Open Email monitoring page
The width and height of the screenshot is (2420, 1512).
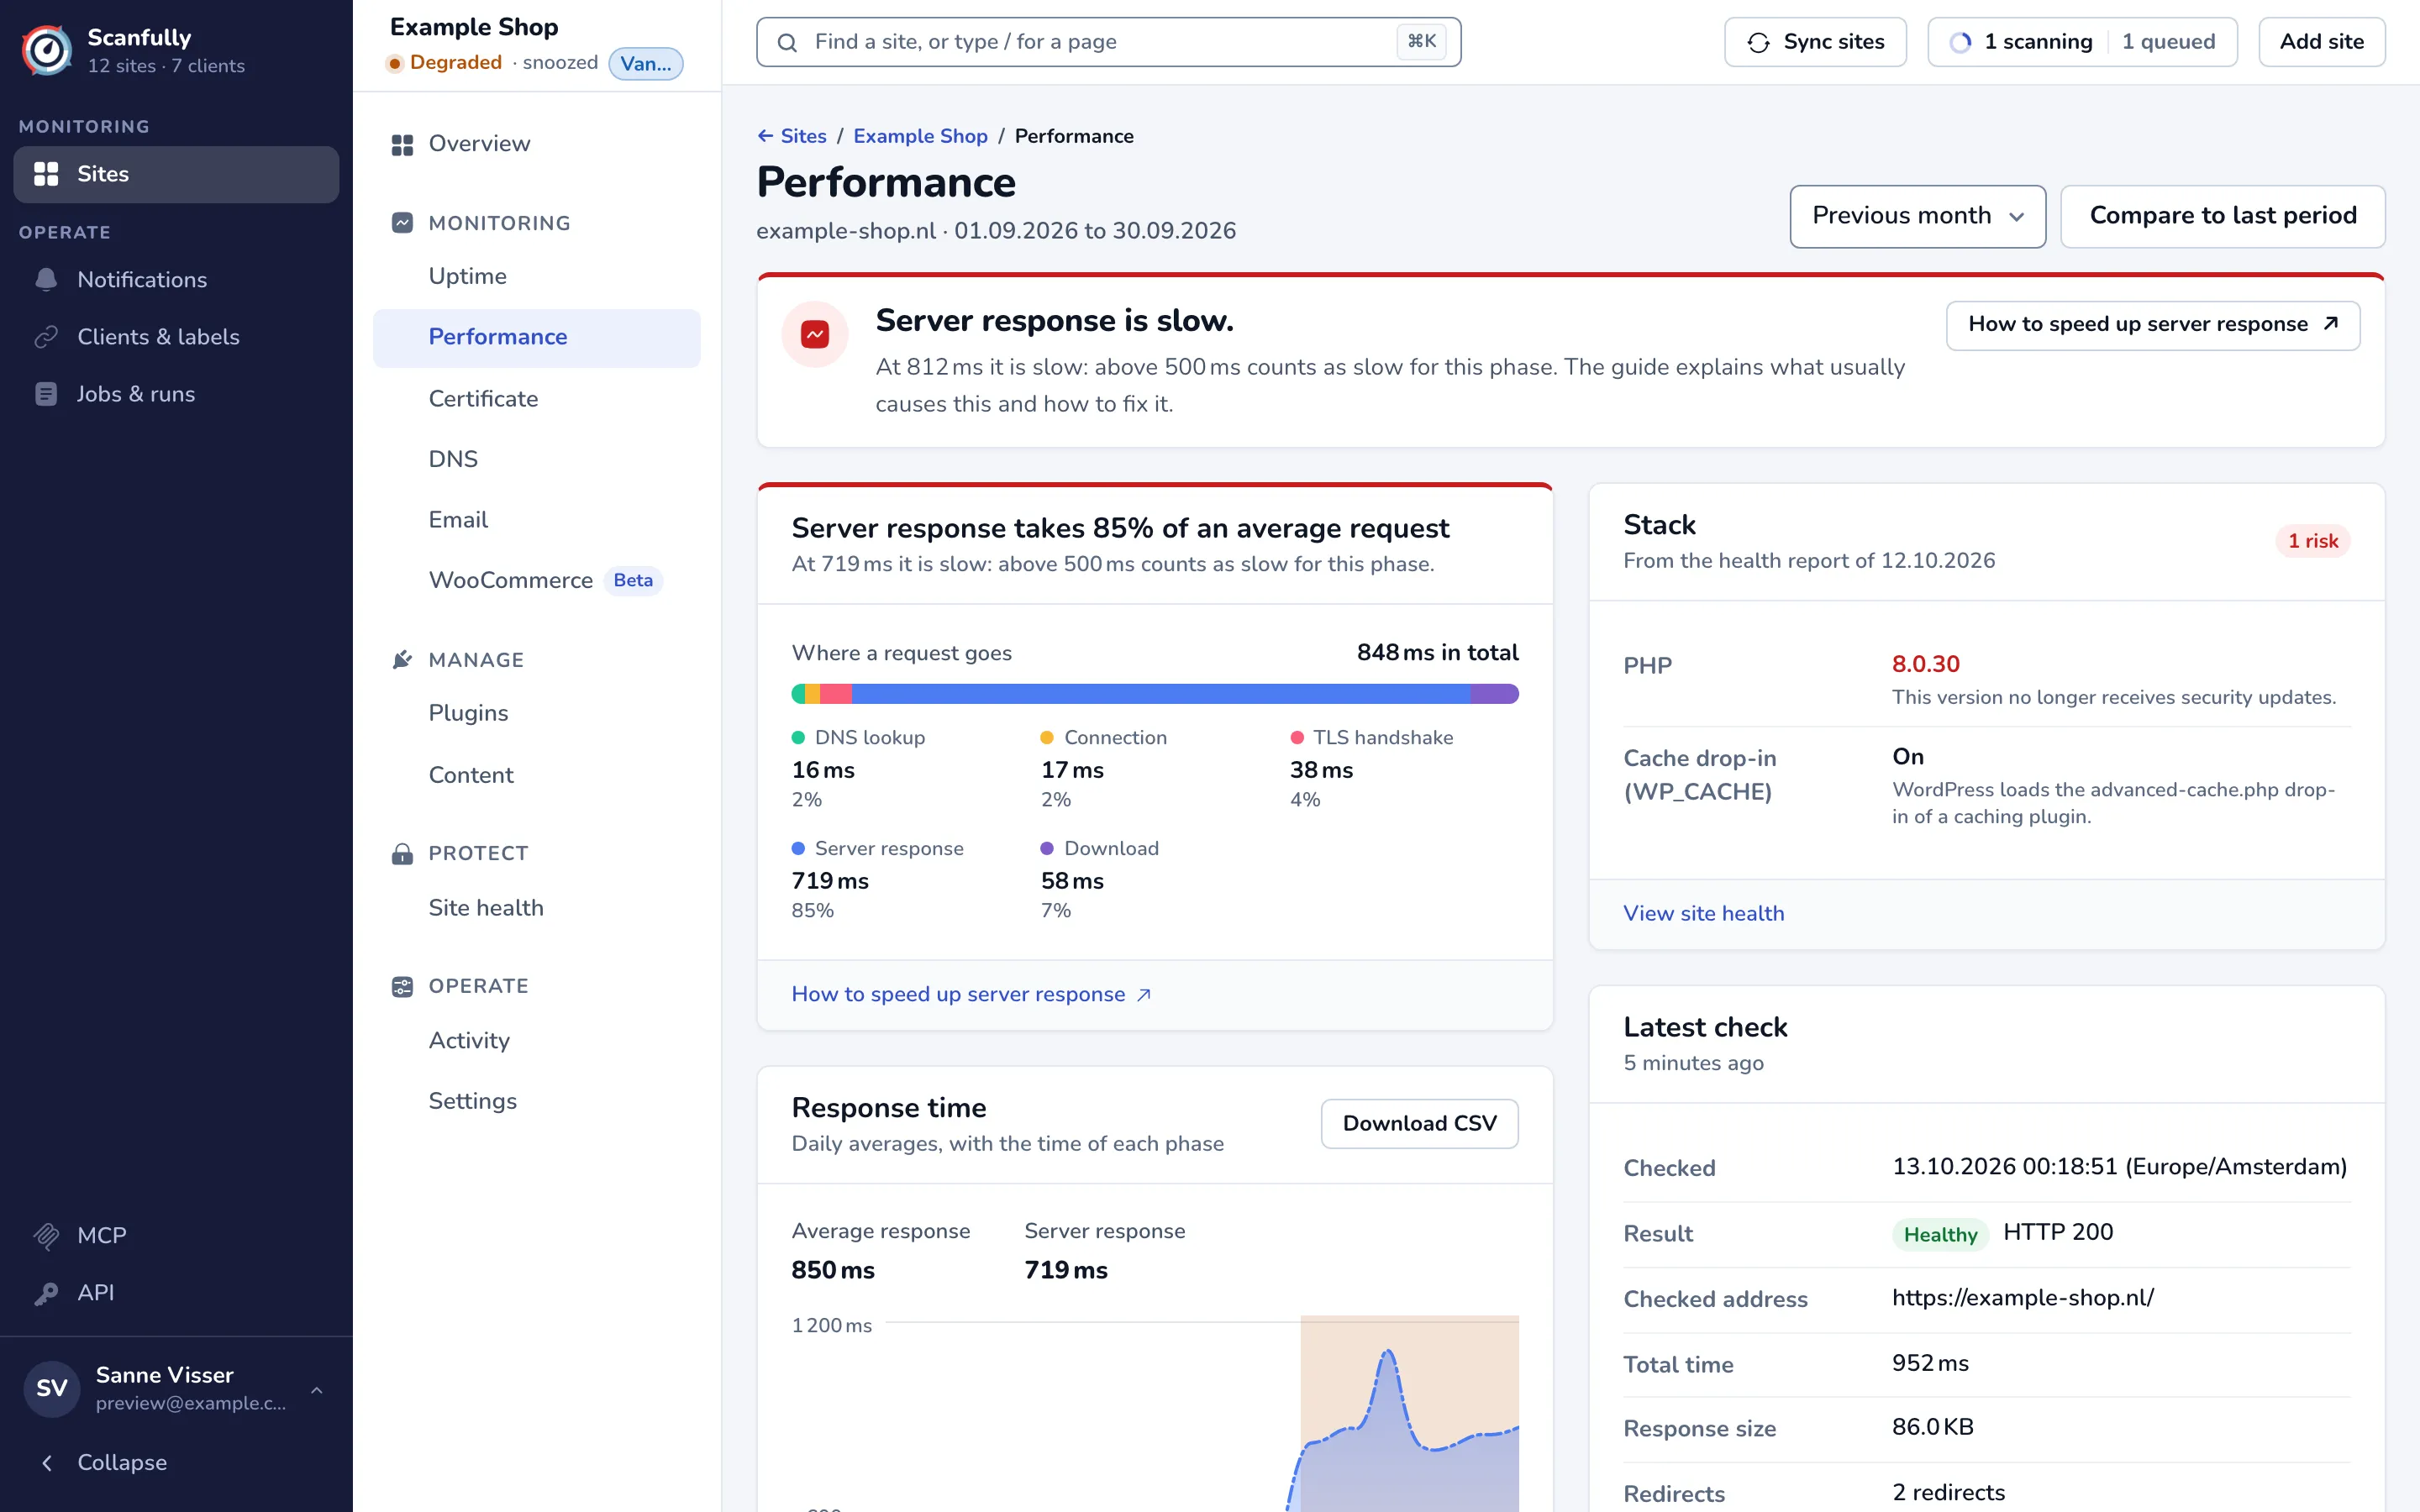537,519
